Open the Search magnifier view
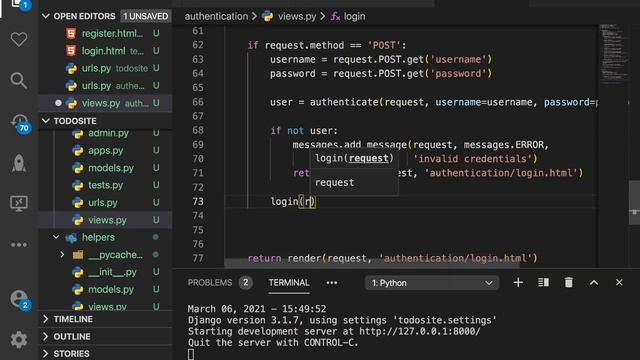This screenshot has height=360, width=640. pos(19,81)
